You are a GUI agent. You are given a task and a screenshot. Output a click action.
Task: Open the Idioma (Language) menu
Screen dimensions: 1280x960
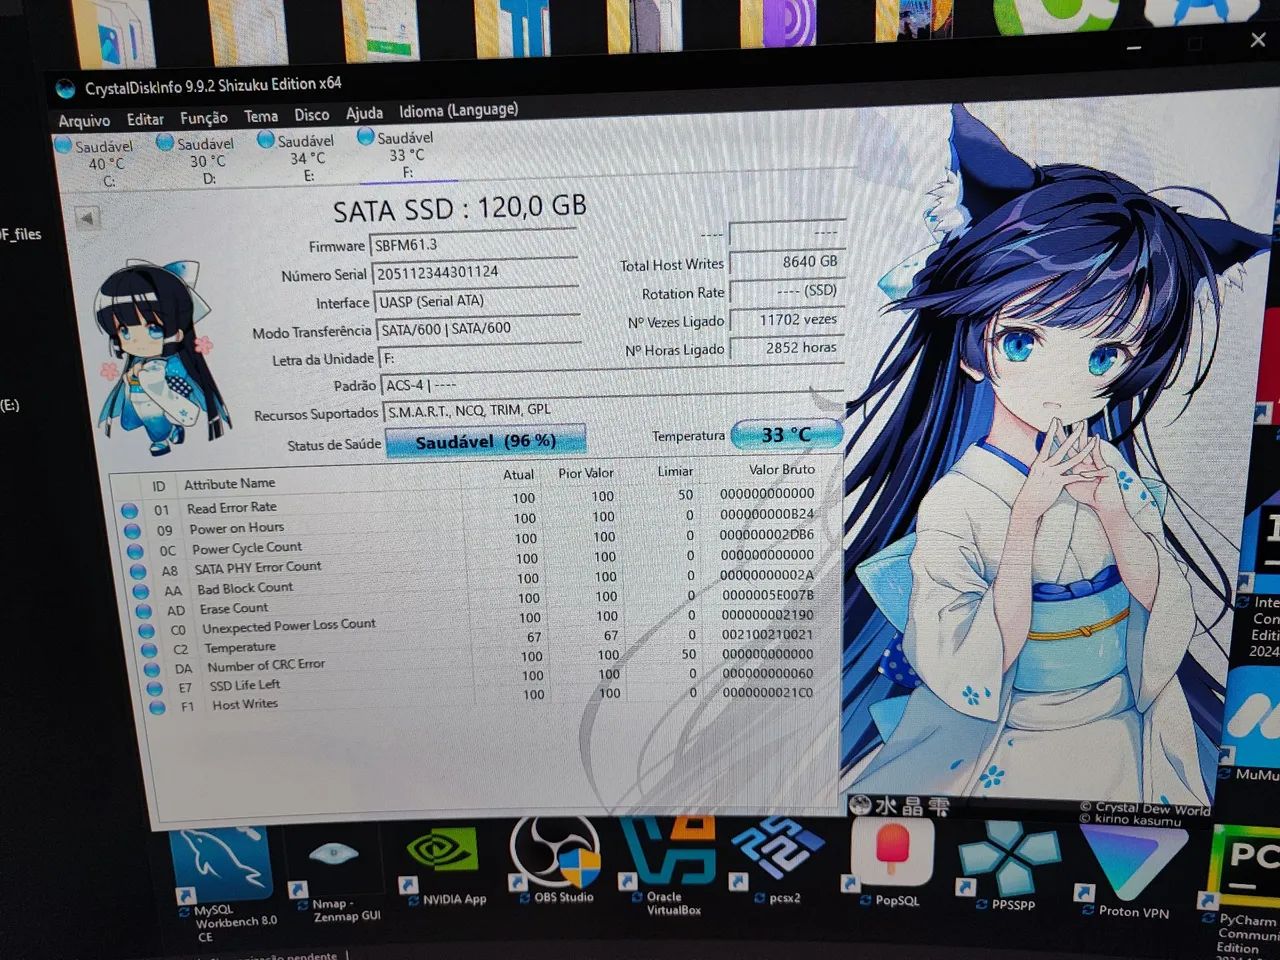click(x=458, y=110)
